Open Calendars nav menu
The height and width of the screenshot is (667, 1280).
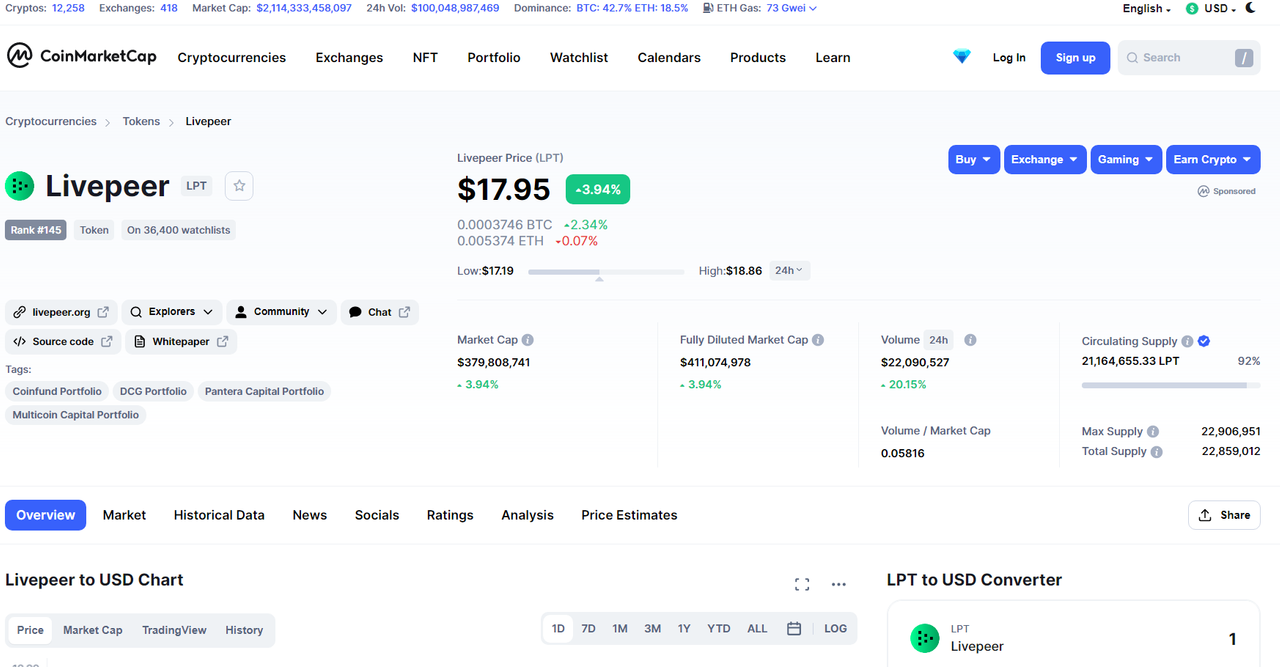669,58
